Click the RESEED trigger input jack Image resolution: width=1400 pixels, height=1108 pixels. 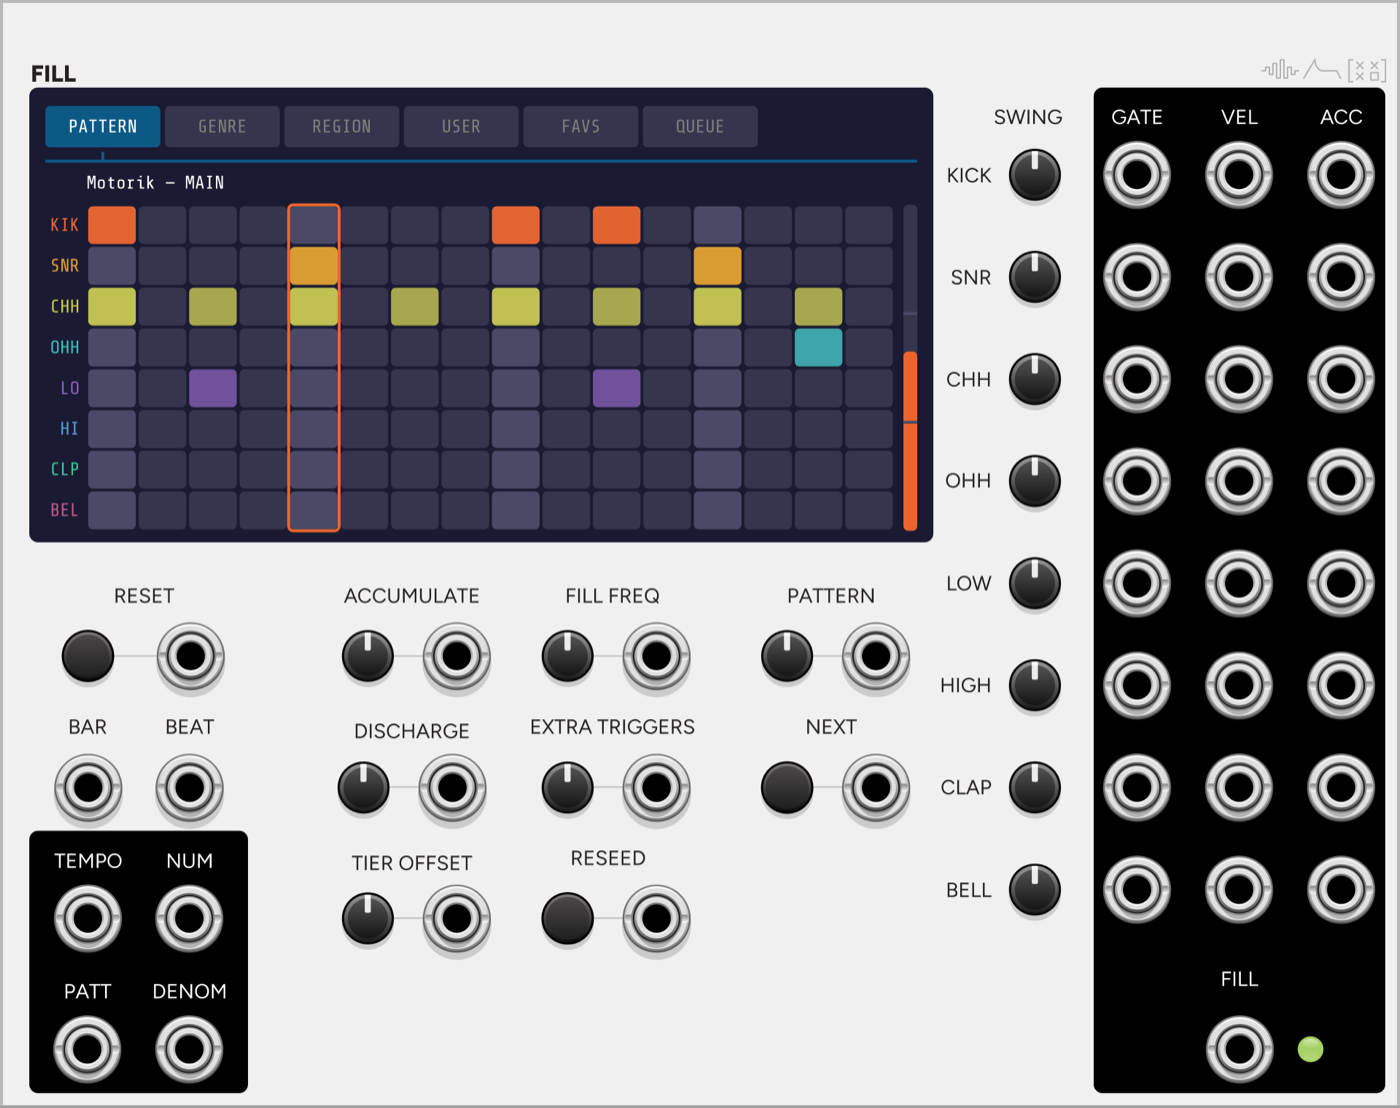tap(656, 919)
